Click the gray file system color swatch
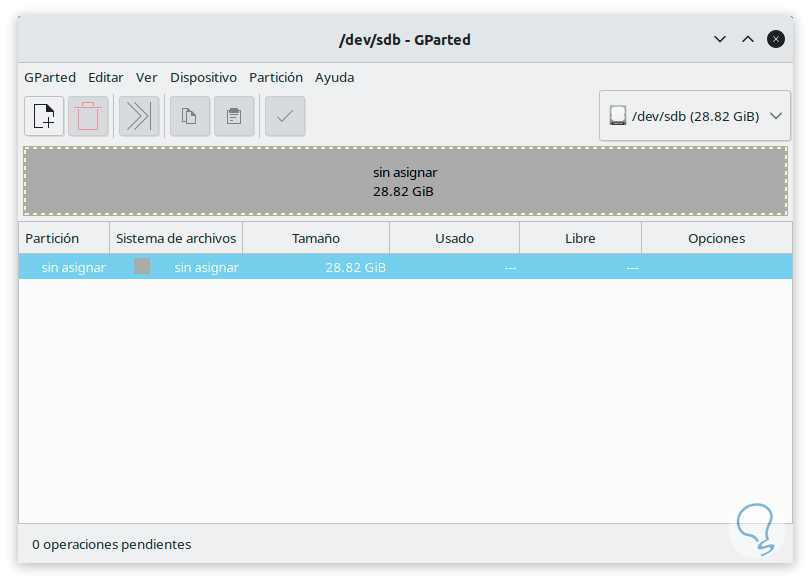The image size is (811, 583). [x=142, y=266]
